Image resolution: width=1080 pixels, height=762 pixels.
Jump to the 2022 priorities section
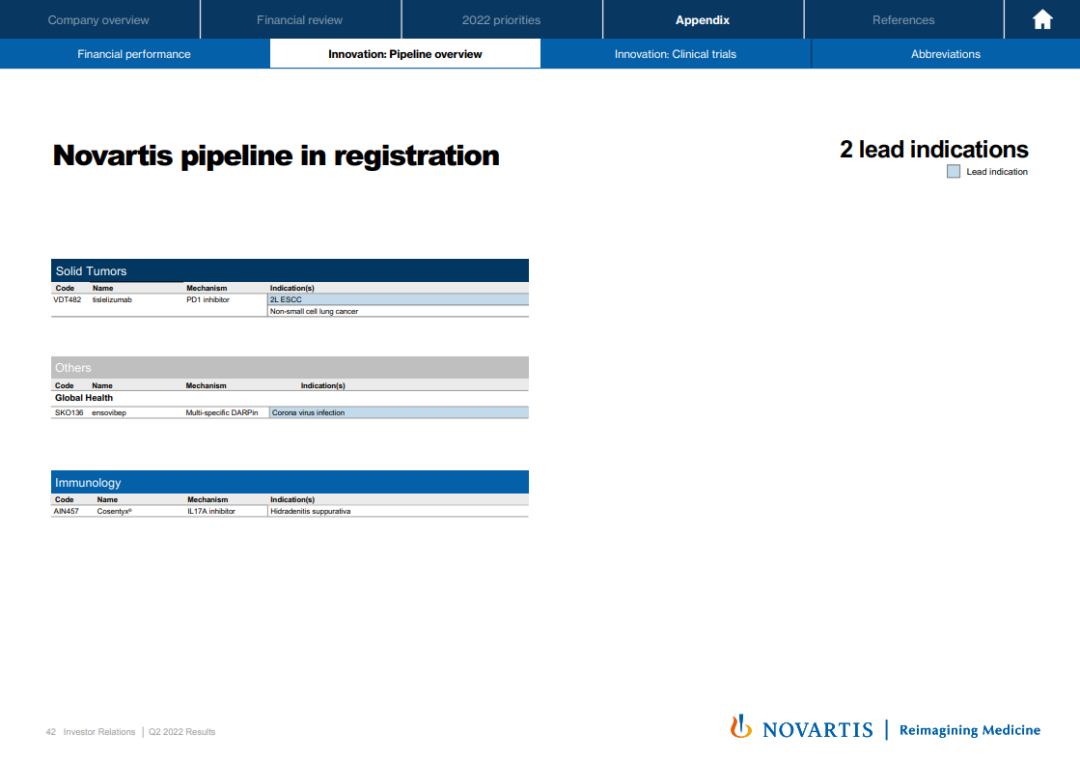point(501,20)
